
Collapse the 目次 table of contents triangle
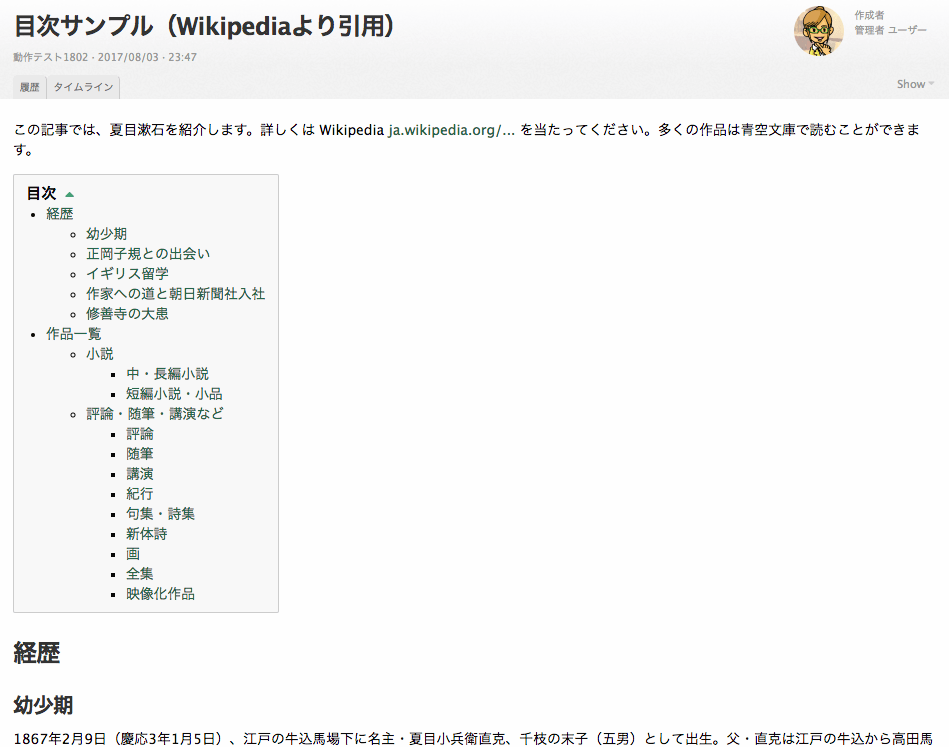tap(70, 194)
